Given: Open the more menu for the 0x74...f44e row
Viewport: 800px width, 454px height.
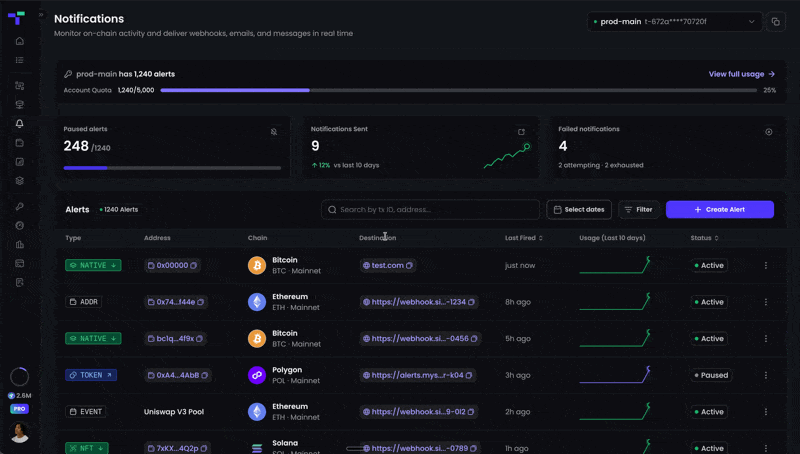Looking at the screenshot, I should click(x=765, y=302).
